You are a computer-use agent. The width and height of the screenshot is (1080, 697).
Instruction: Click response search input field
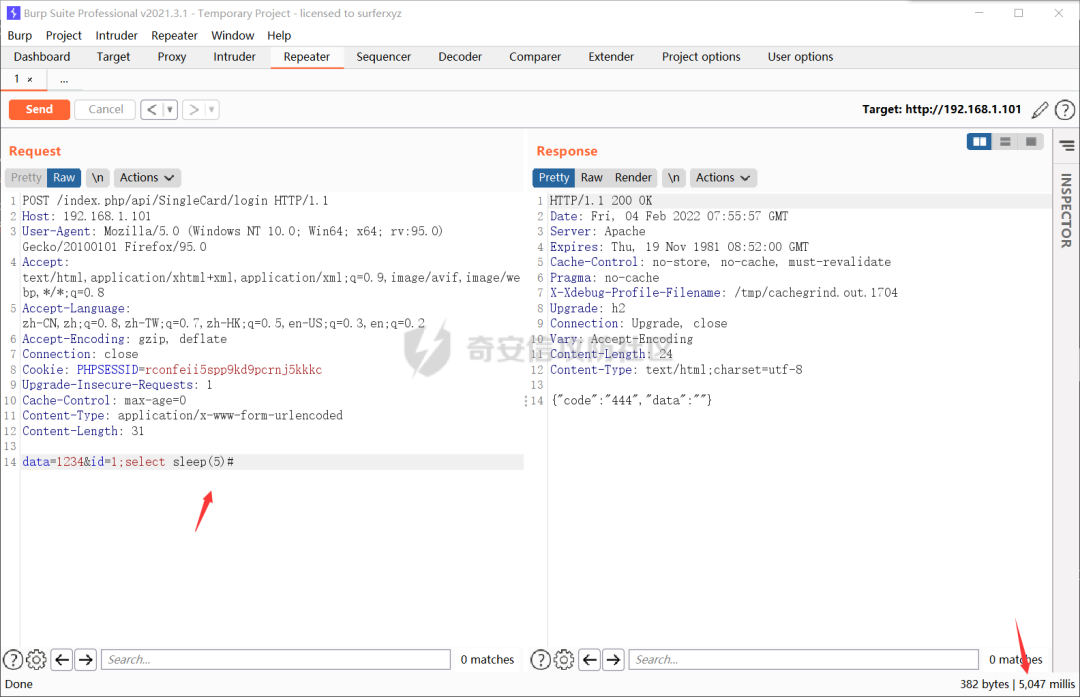click(x=804, y=660)
